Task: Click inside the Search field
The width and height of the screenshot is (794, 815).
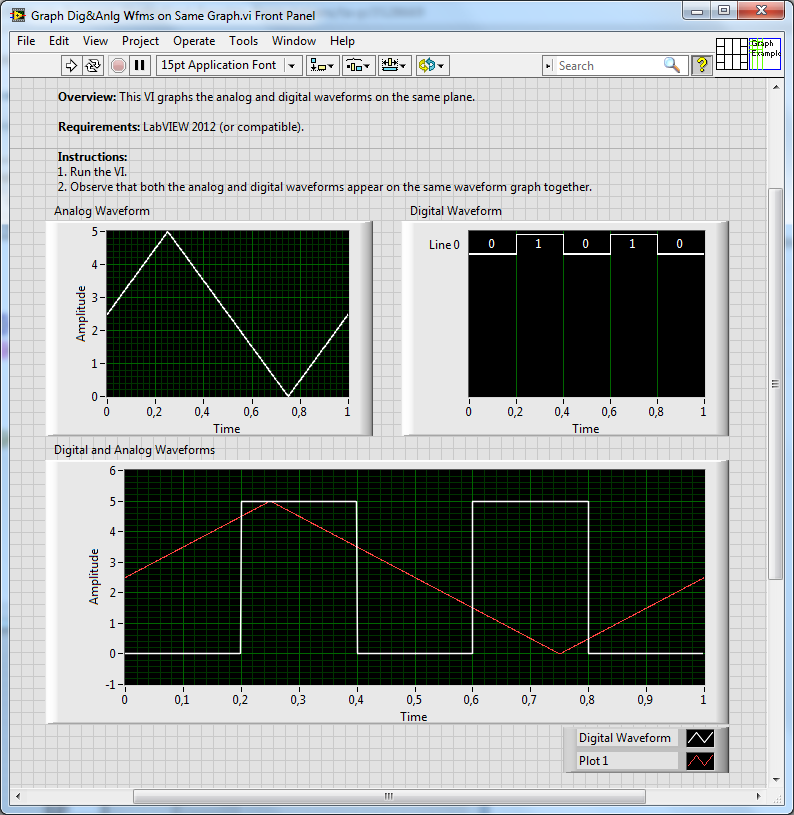Action: [x=608, y=66]
